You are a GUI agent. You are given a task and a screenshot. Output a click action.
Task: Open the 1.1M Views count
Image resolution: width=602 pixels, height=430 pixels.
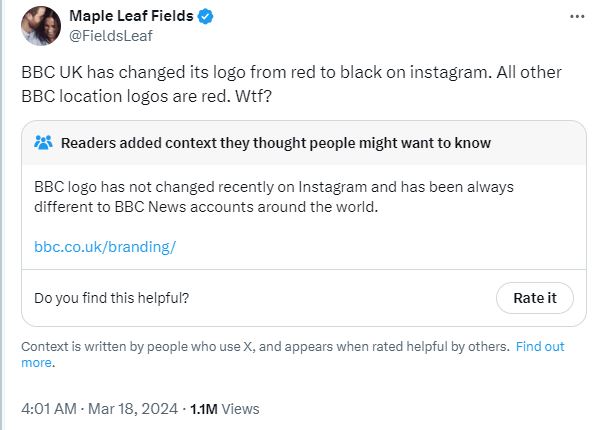[x=223, y=409]
